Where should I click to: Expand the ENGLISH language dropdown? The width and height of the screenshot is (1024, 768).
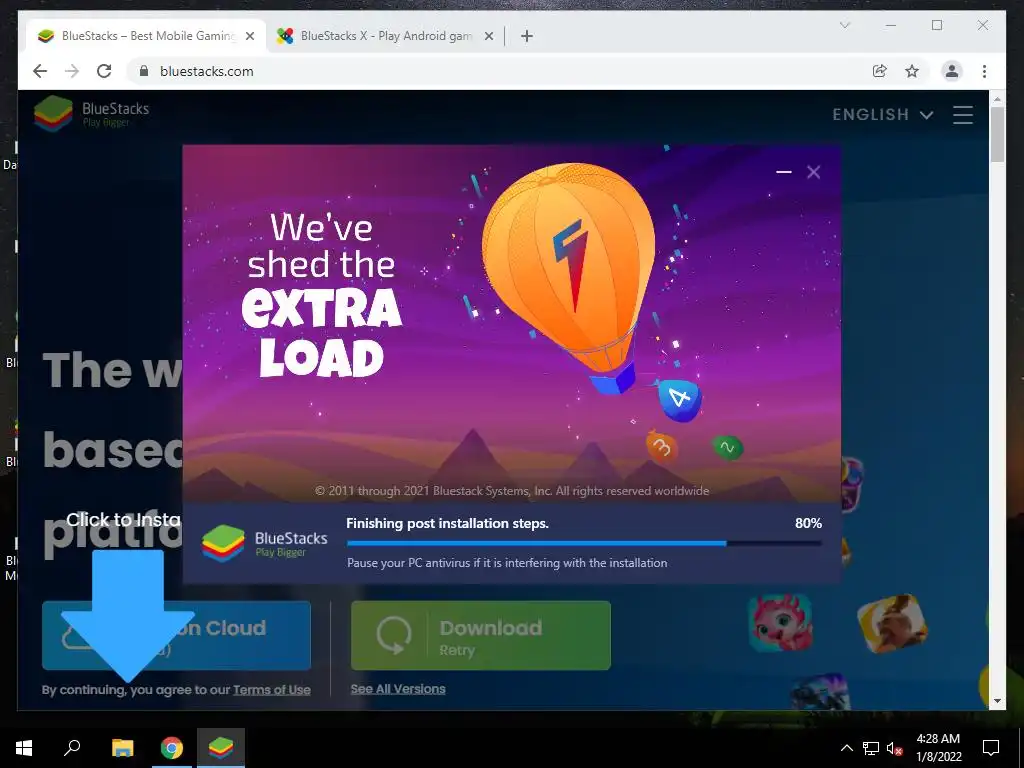coord(882,115)
